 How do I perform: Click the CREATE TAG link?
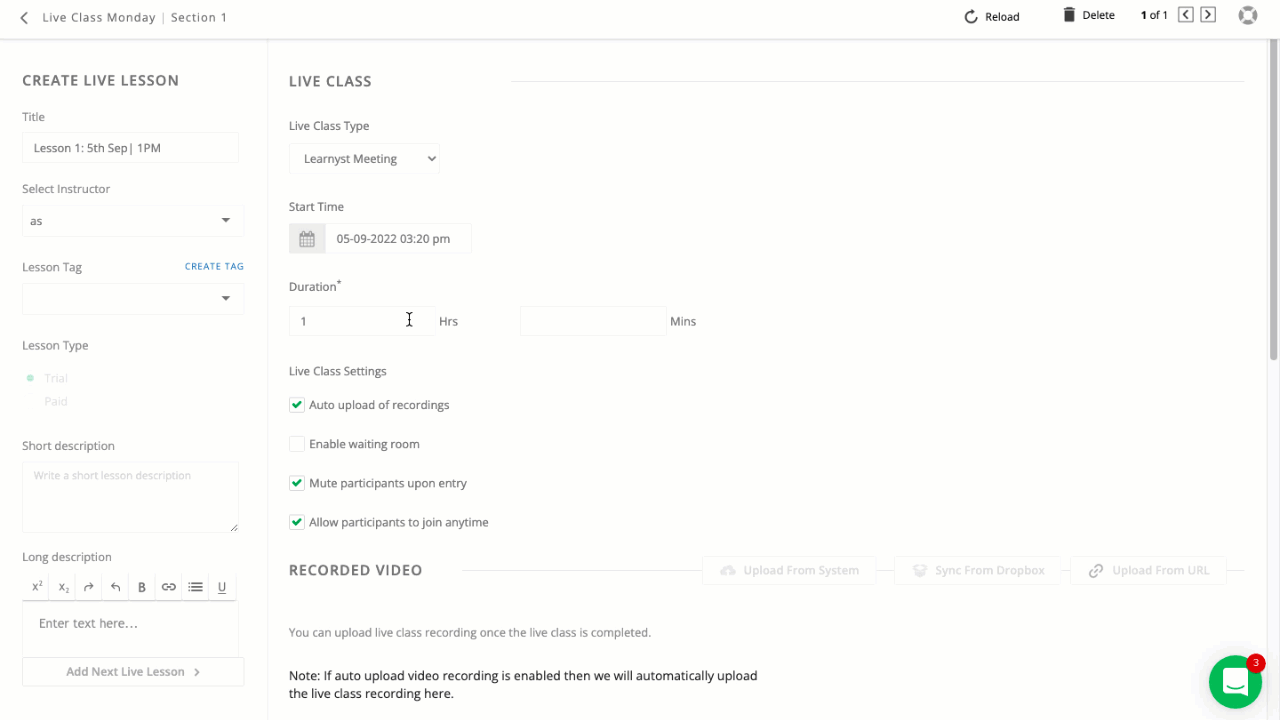point(214,267)
